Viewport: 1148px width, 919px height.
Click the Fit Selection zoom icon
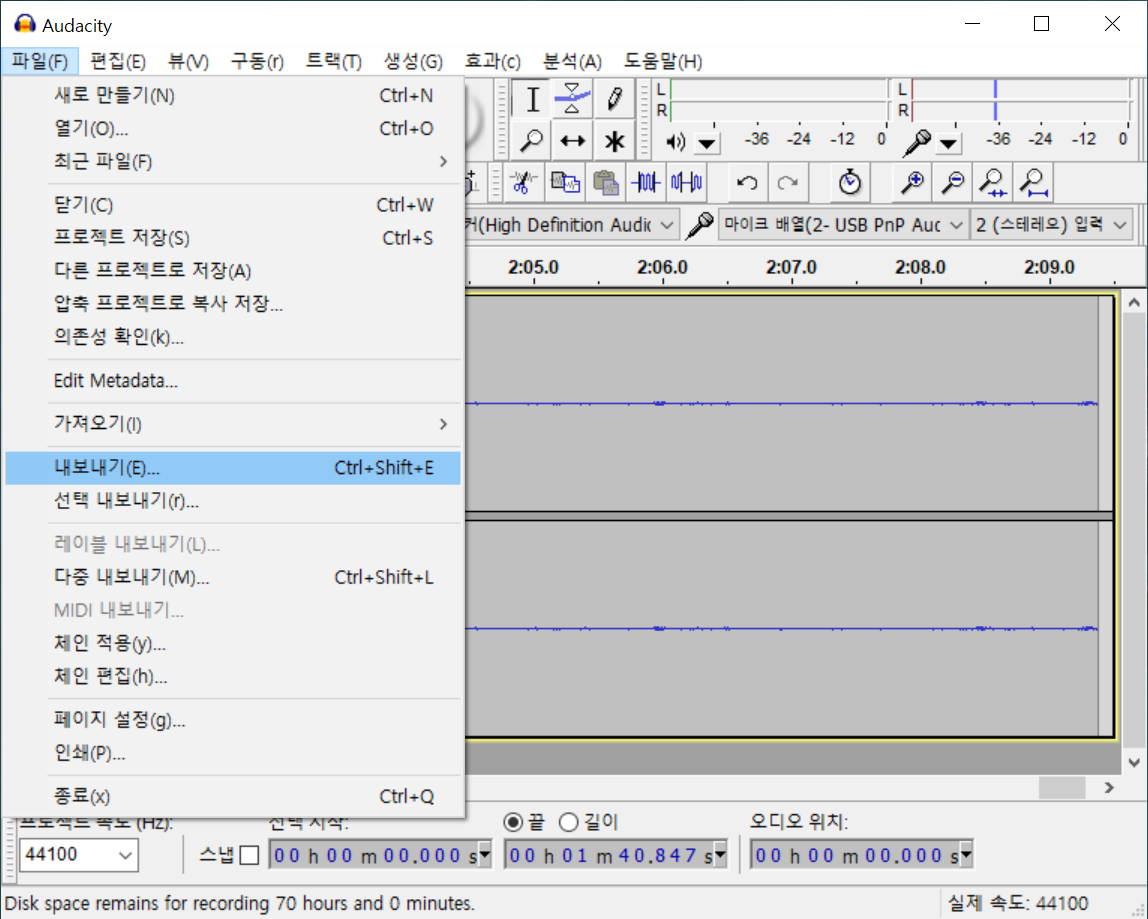tap(993, 182)
